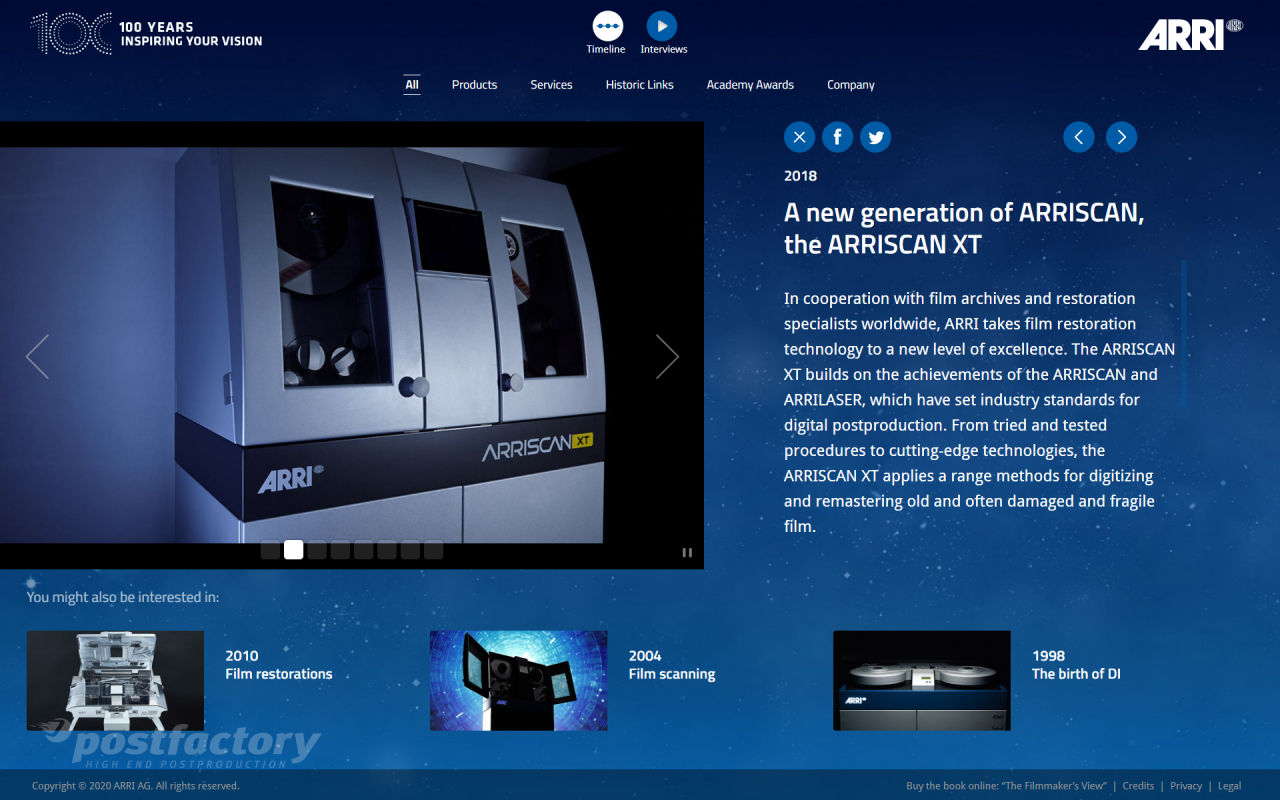
Task: Show the next slideshow image
Action: pyautogui.click(x=667, y=356)
